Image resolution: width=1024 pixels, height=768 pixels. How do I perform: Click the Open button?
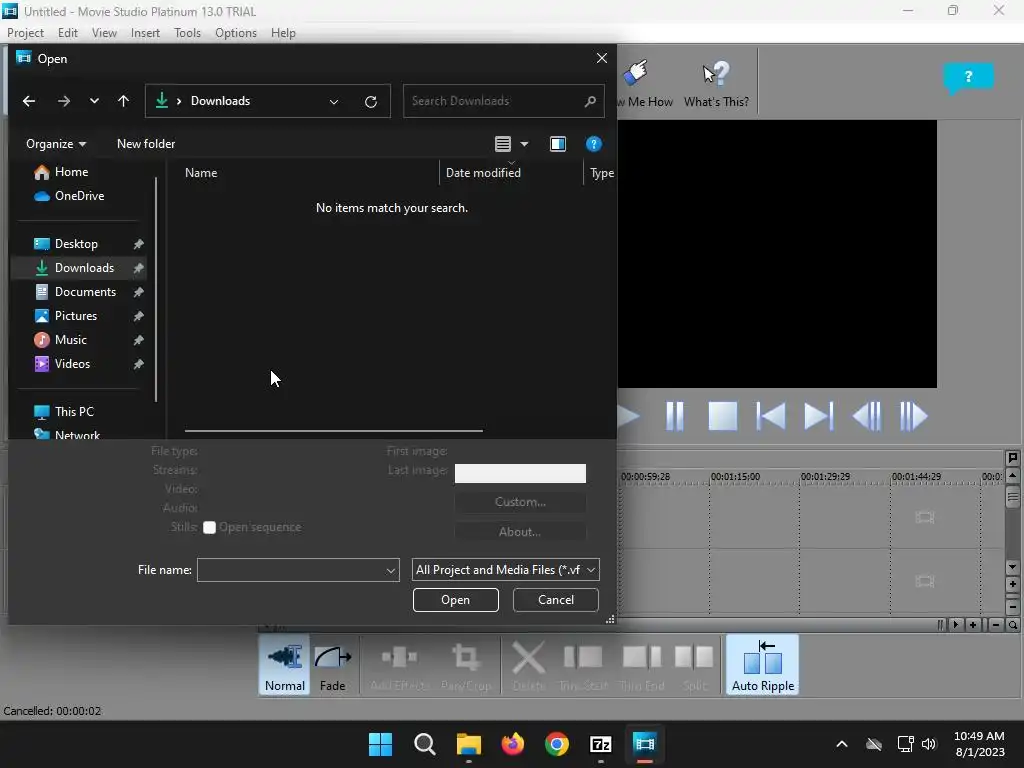point(455,600)
